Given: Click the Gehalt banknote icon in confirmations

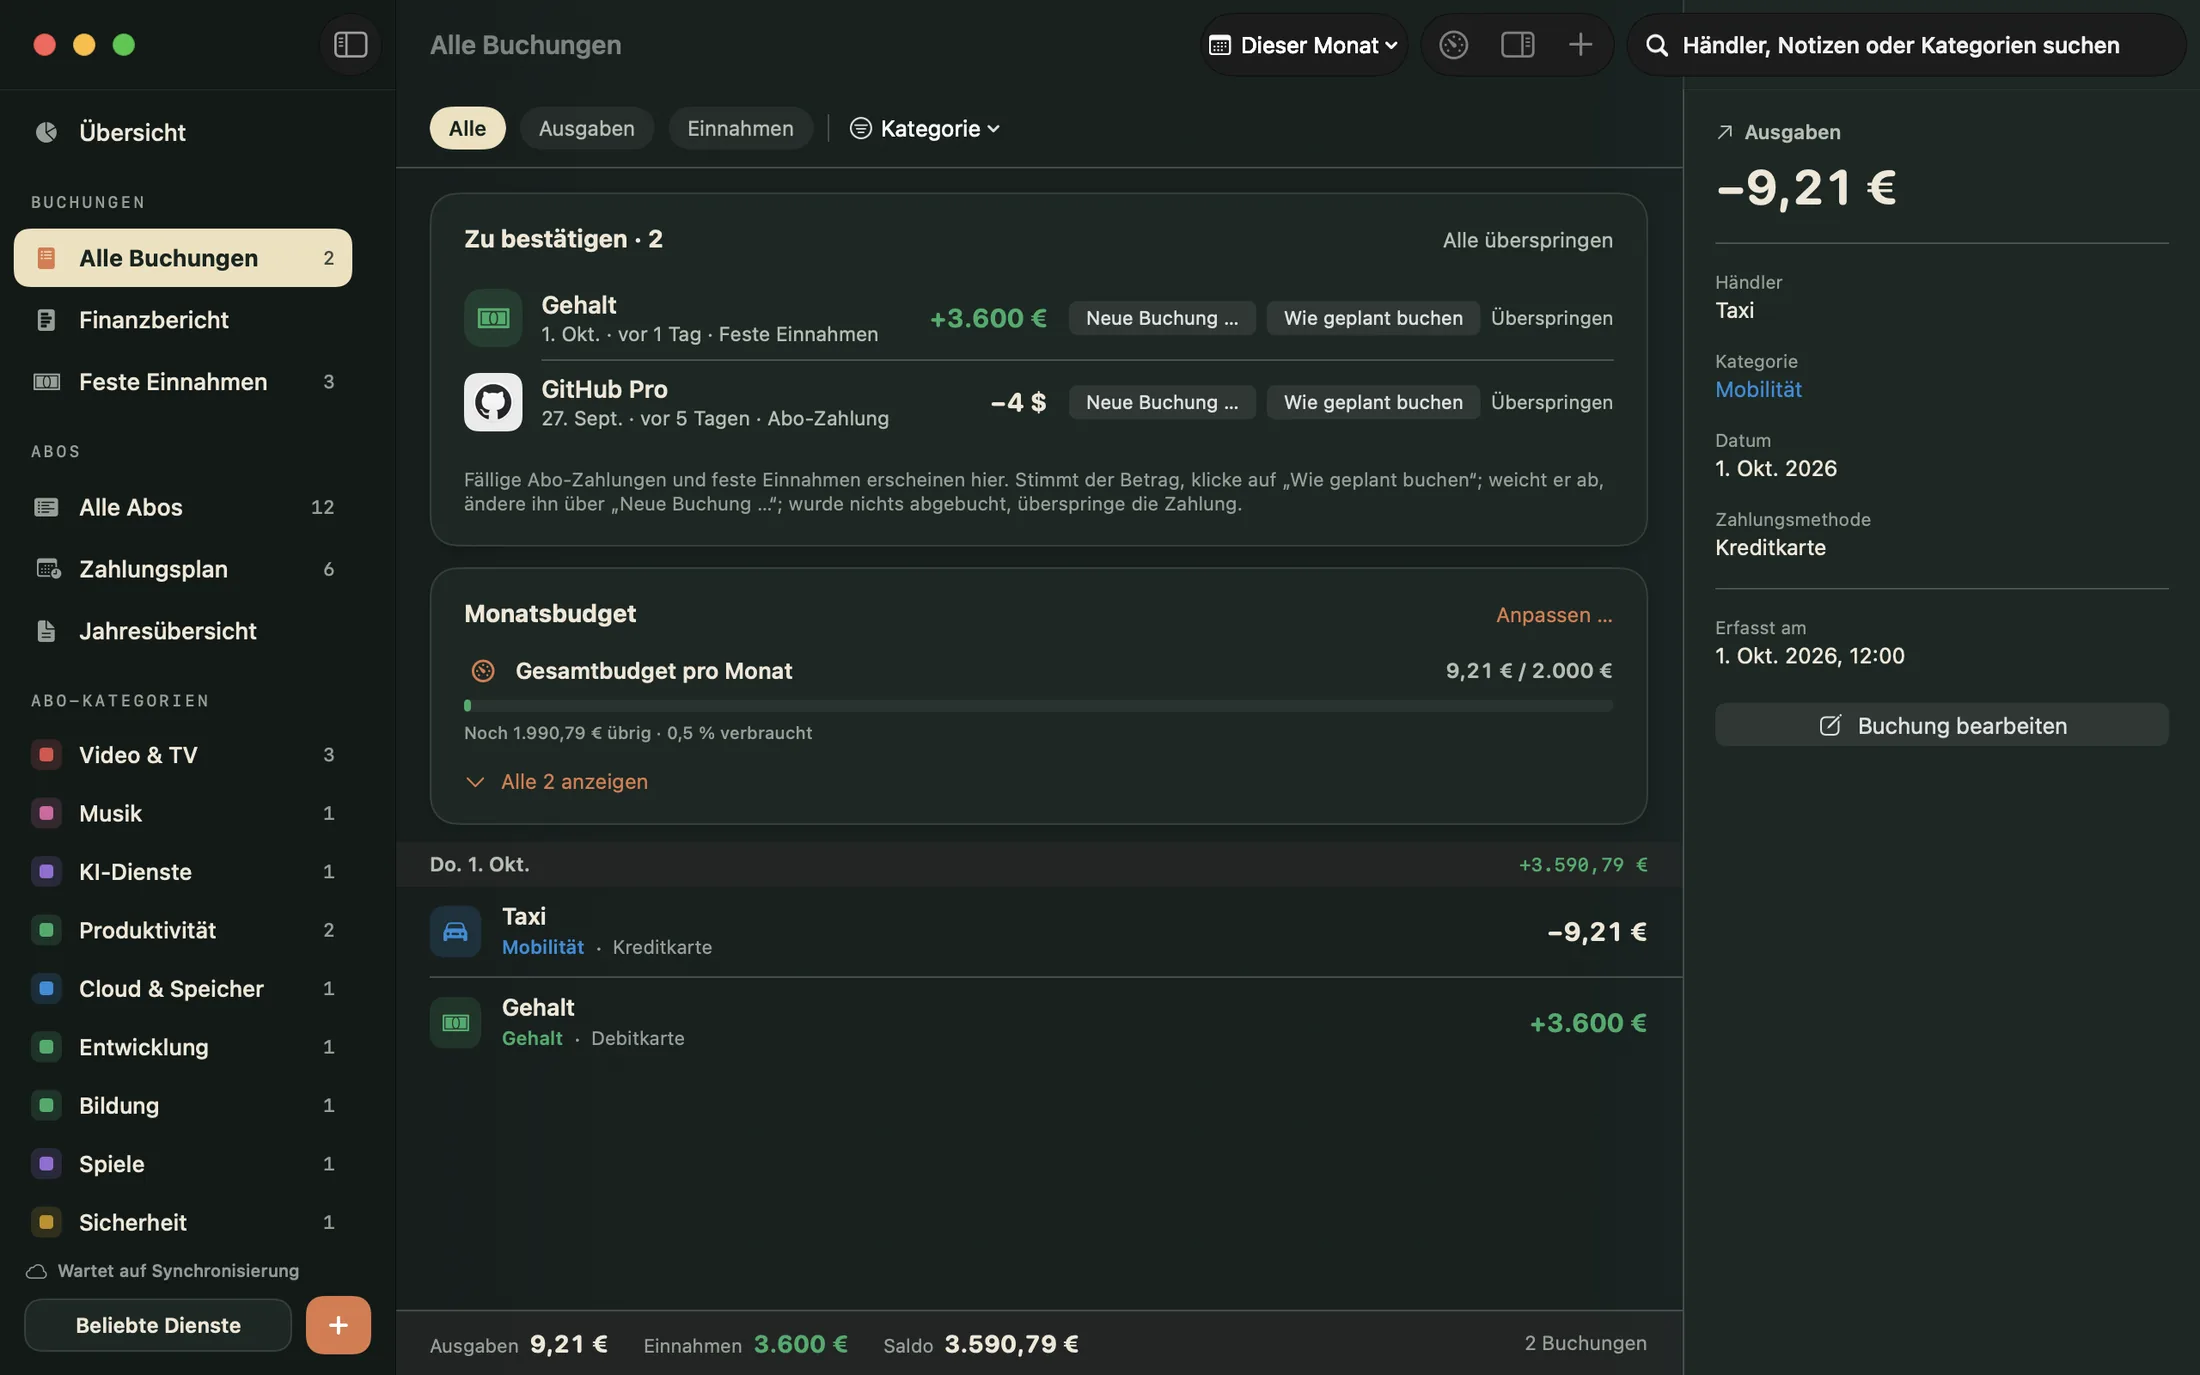Looking at the screenshot, I should point(493,318).
